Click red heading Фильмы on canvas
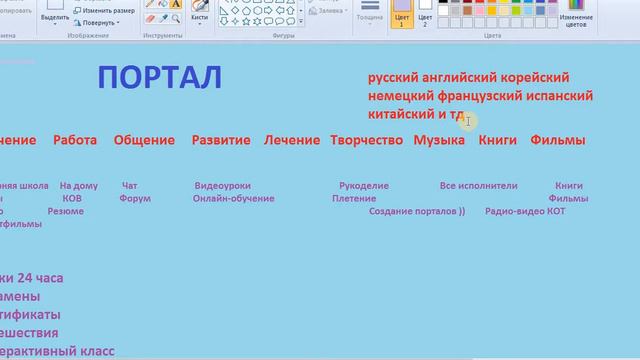 coord(558,140)
